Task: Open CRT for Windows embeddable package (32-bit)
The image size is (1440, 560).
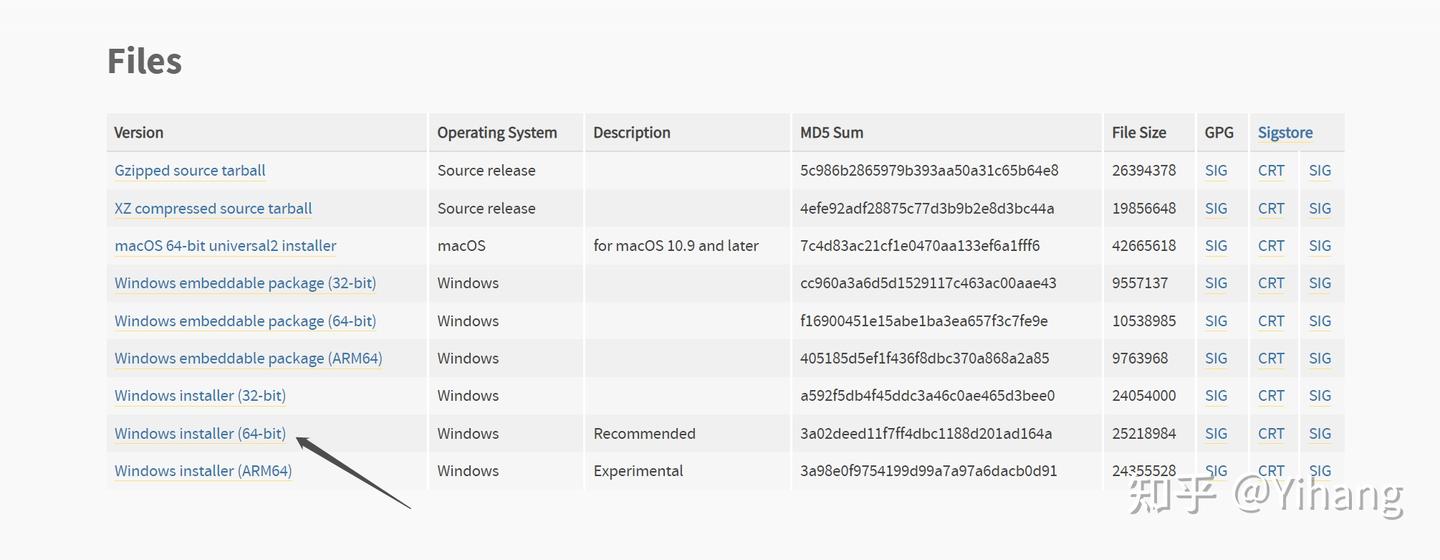Action: (1271, 283)
